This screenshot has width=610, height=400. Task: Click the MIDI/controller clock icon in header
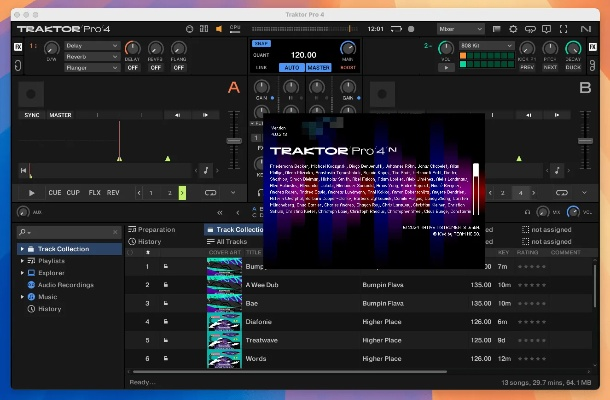click(189, 29)
